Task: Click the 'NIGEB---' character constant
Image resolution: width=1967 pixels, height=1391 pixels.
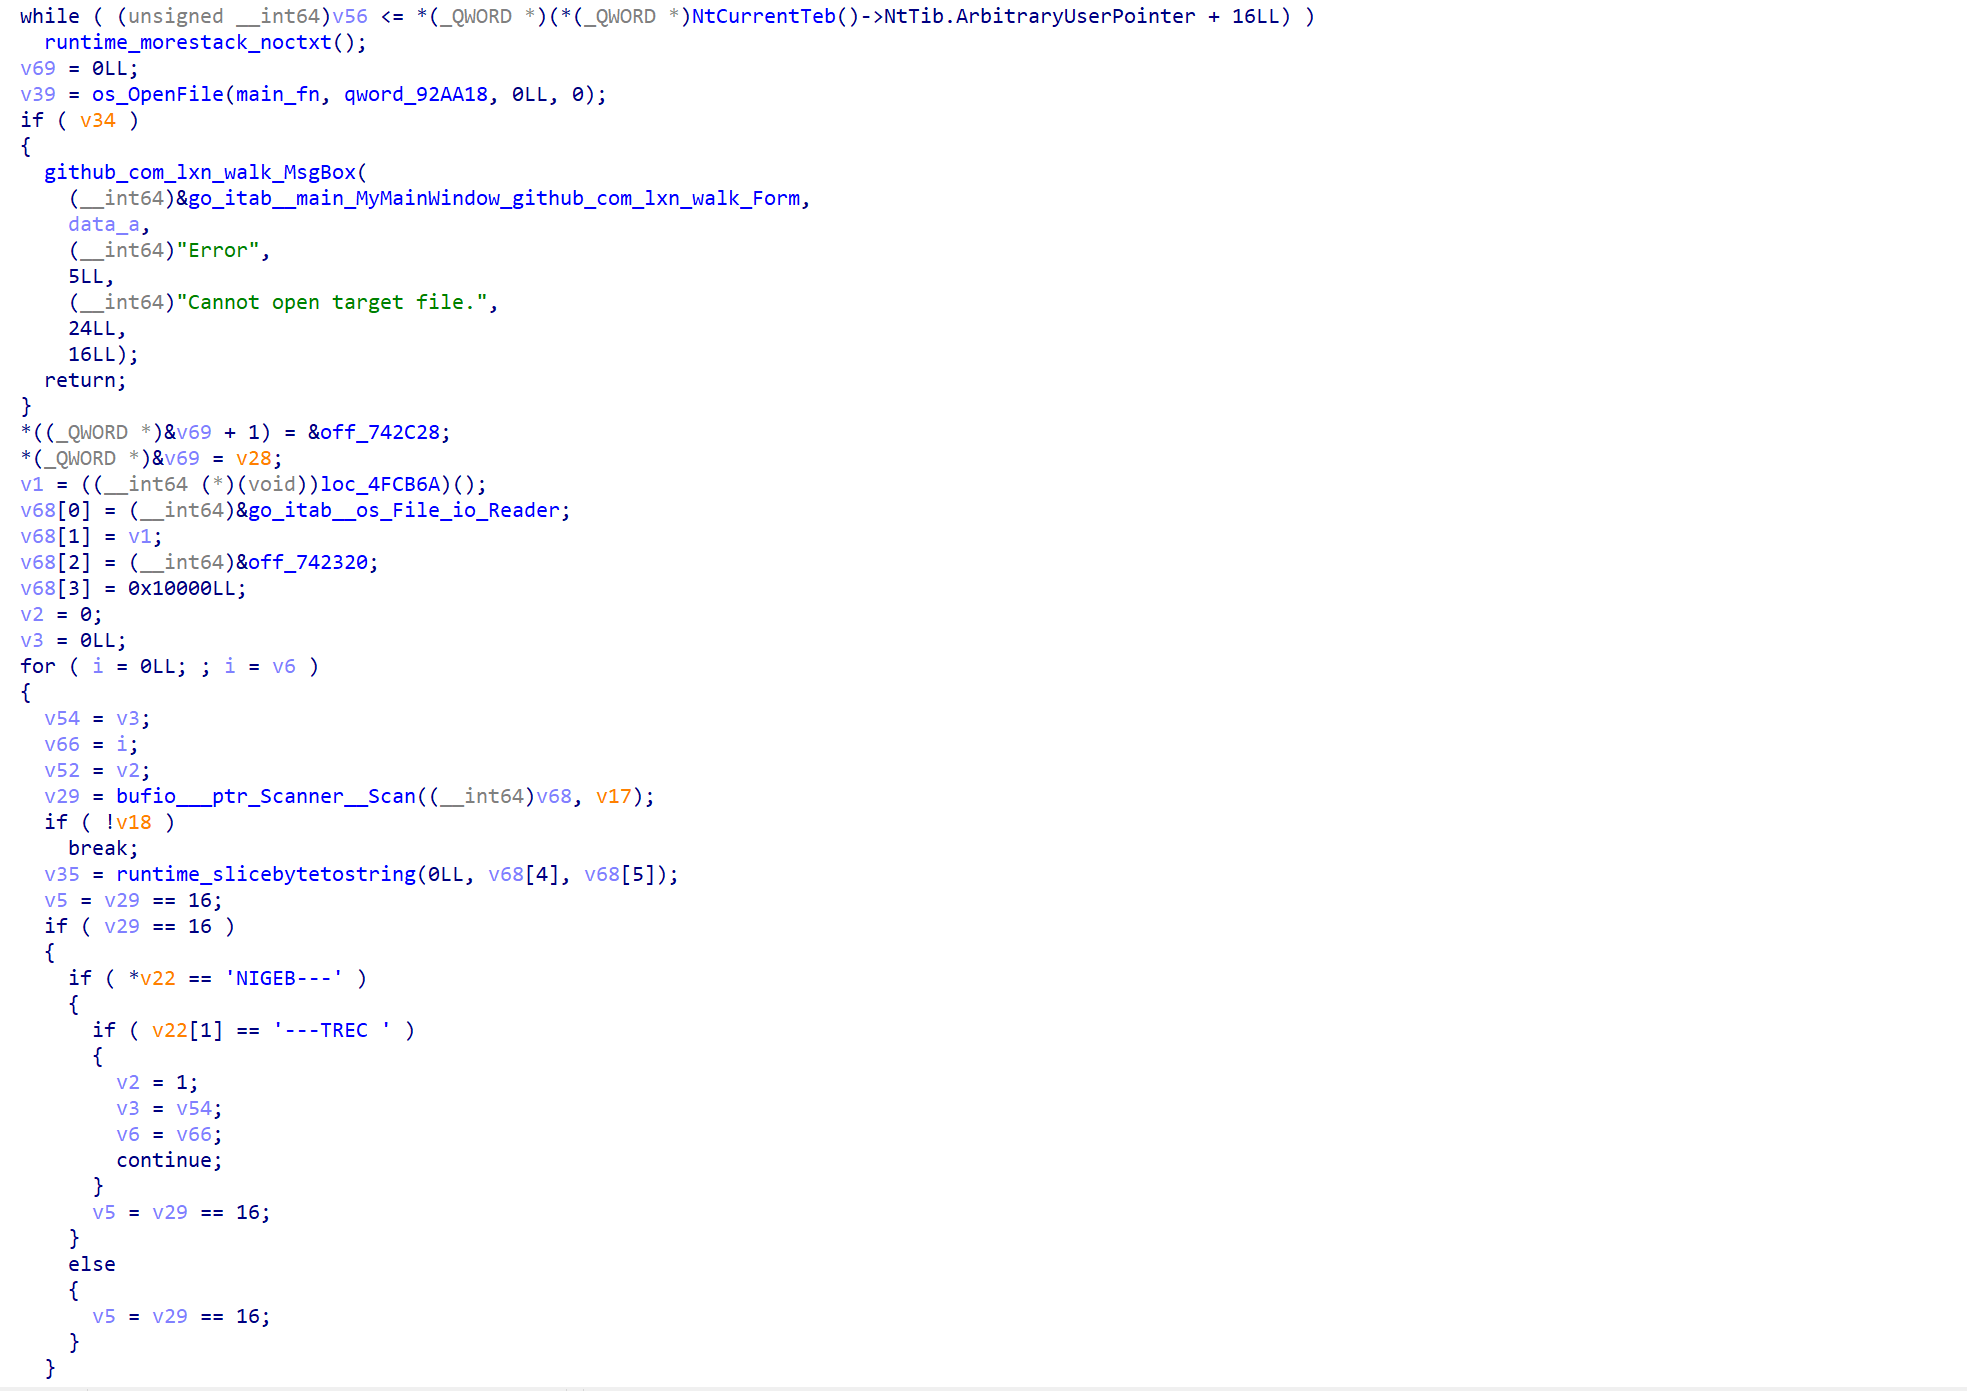Action: pyautogui.click(x=283, y=978)
